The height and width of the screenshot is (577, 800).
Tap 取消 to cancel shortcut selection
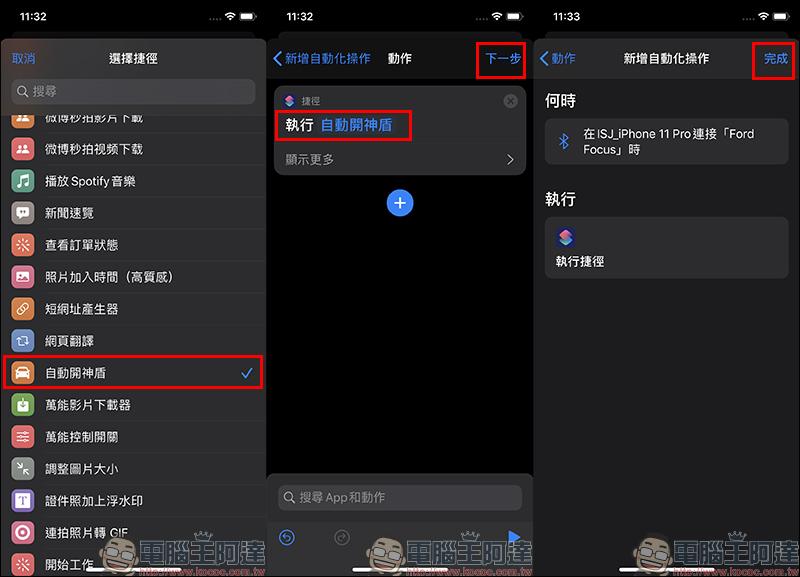tap(23, 59)
